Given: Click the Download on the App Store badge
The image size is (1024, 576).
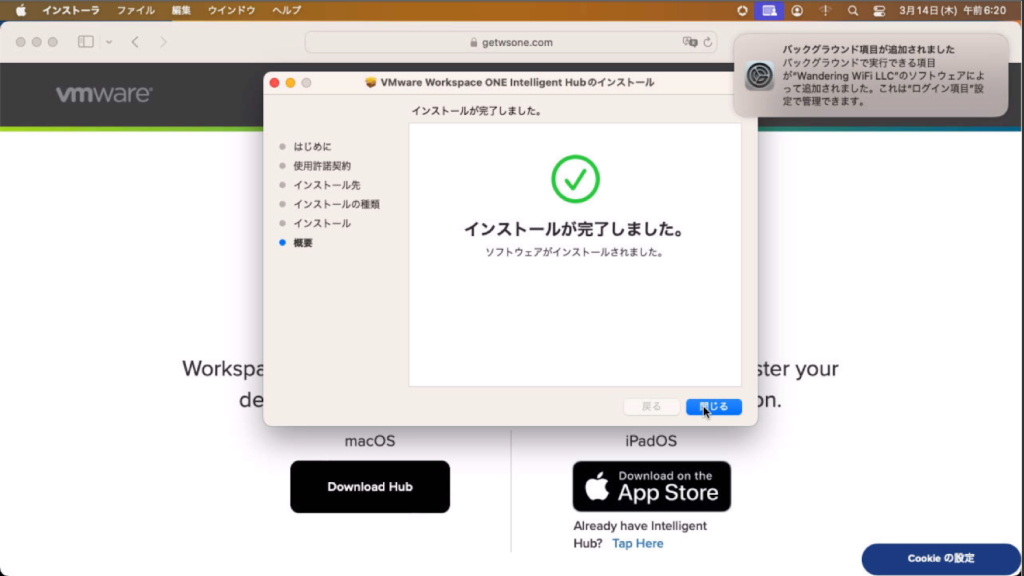Looking at the screenshot, I should 652,487.
